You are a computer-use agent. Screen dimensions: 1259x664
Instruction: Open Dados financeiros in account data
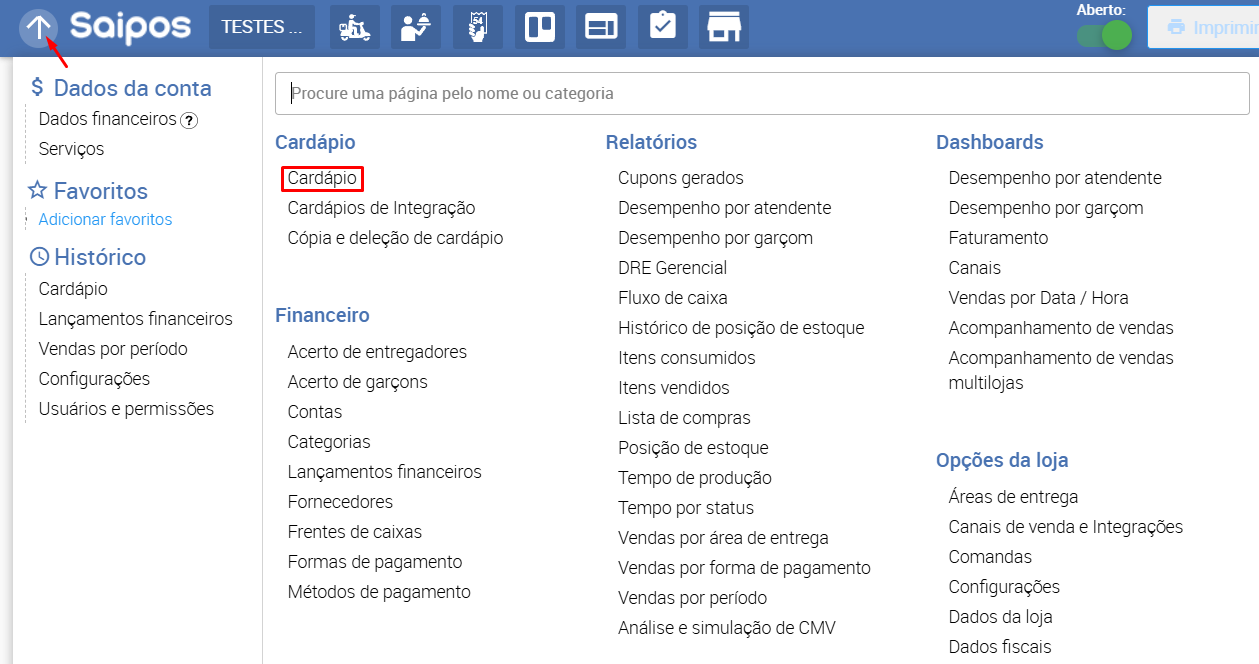(x=108, y=119)
